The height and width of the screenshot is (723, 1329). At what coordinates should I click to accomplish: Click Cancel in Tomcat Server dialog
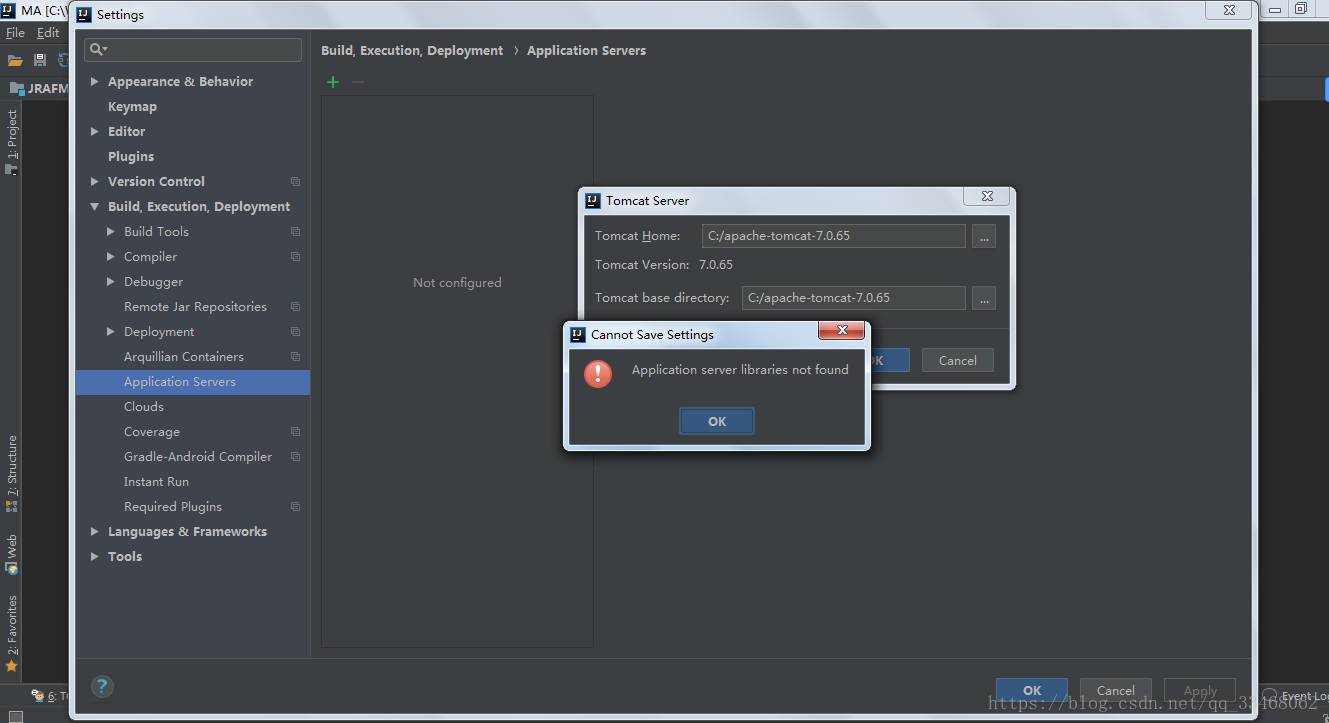[957, 360]
